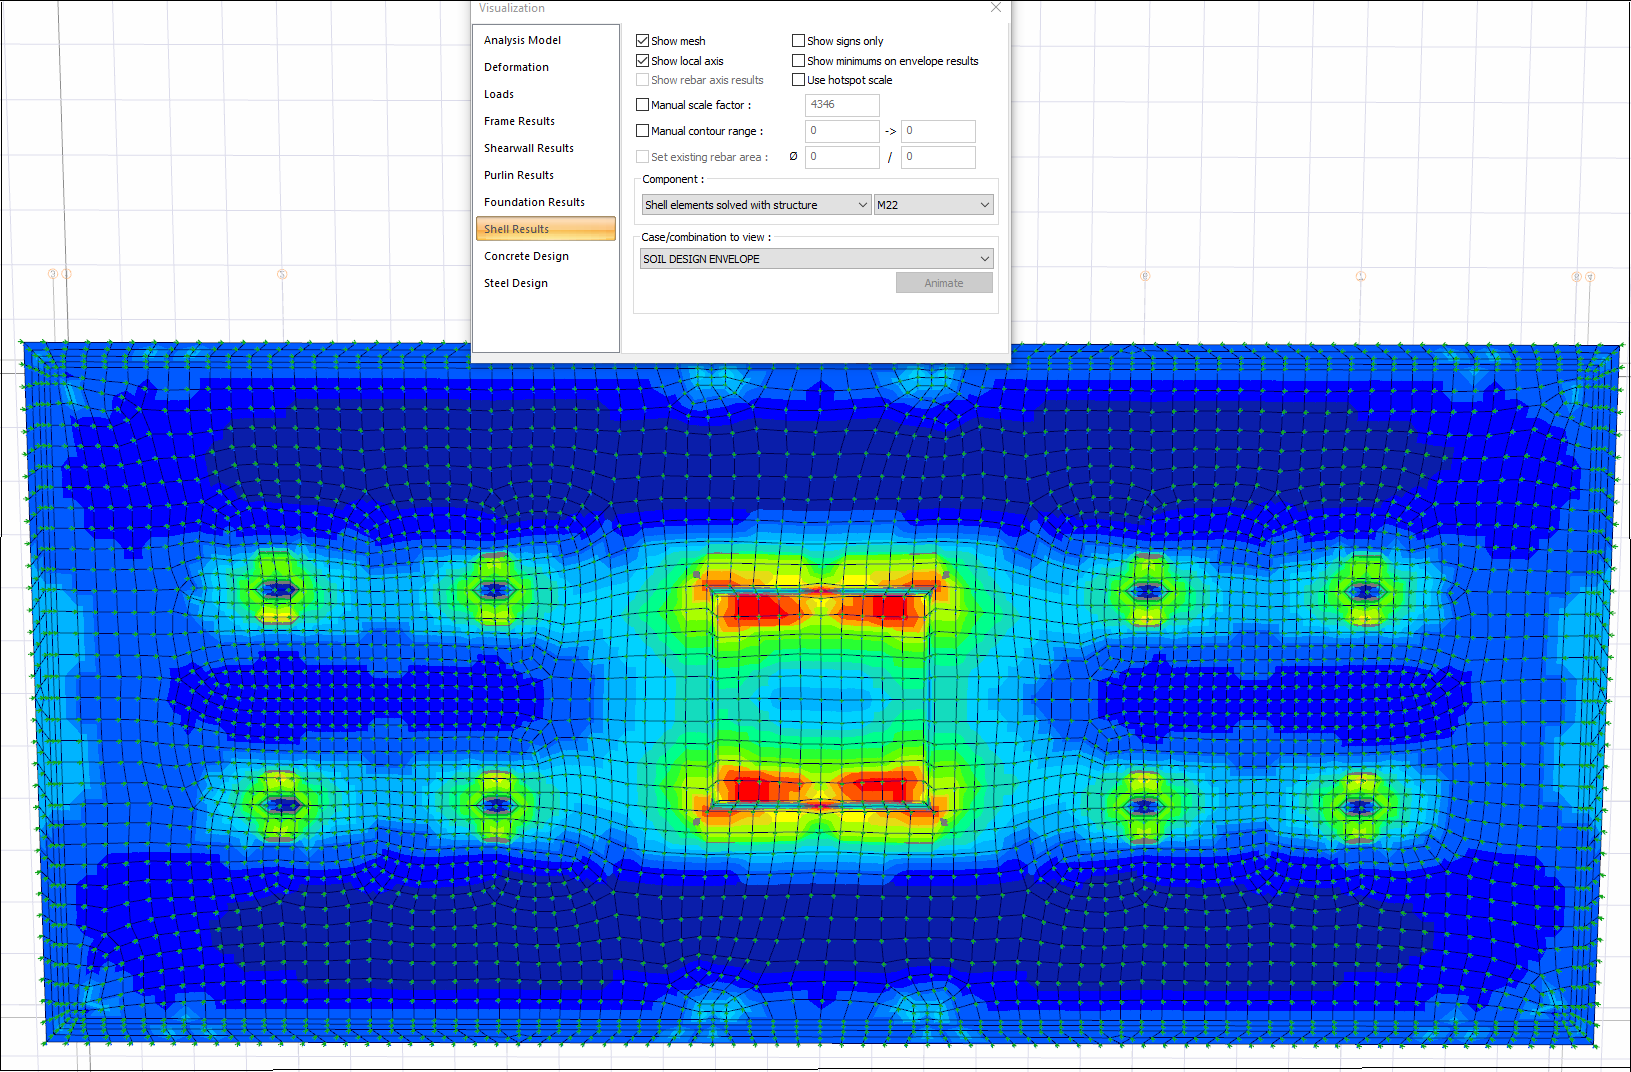Screen dimensions: 1631x1072
Task: Select the Concrete Design category
Action: click(526, 256)
